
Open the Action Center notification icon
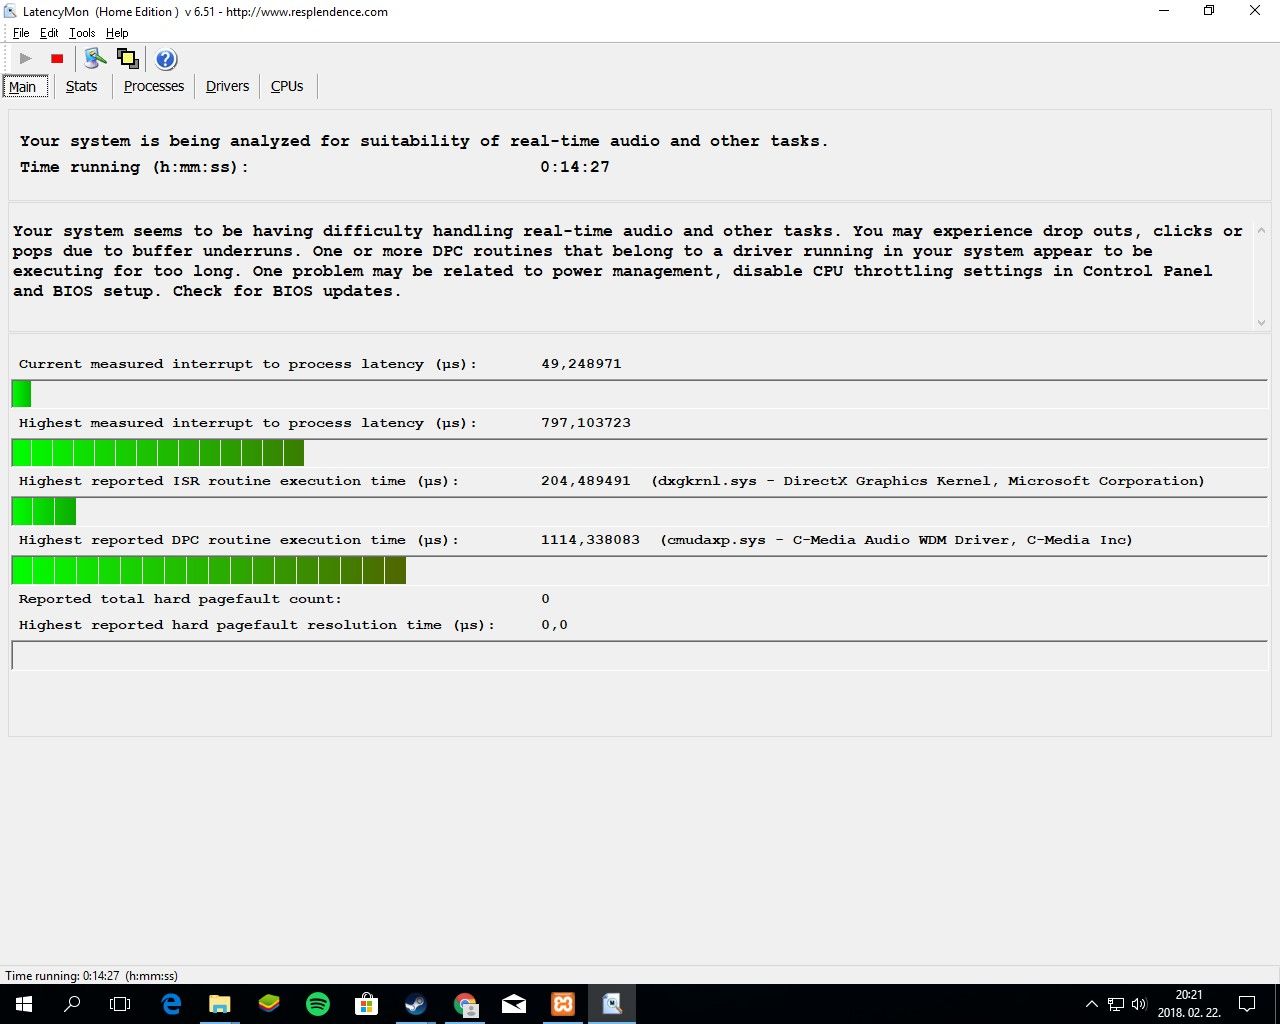pyautogui.click(x=1247, y=1004)
